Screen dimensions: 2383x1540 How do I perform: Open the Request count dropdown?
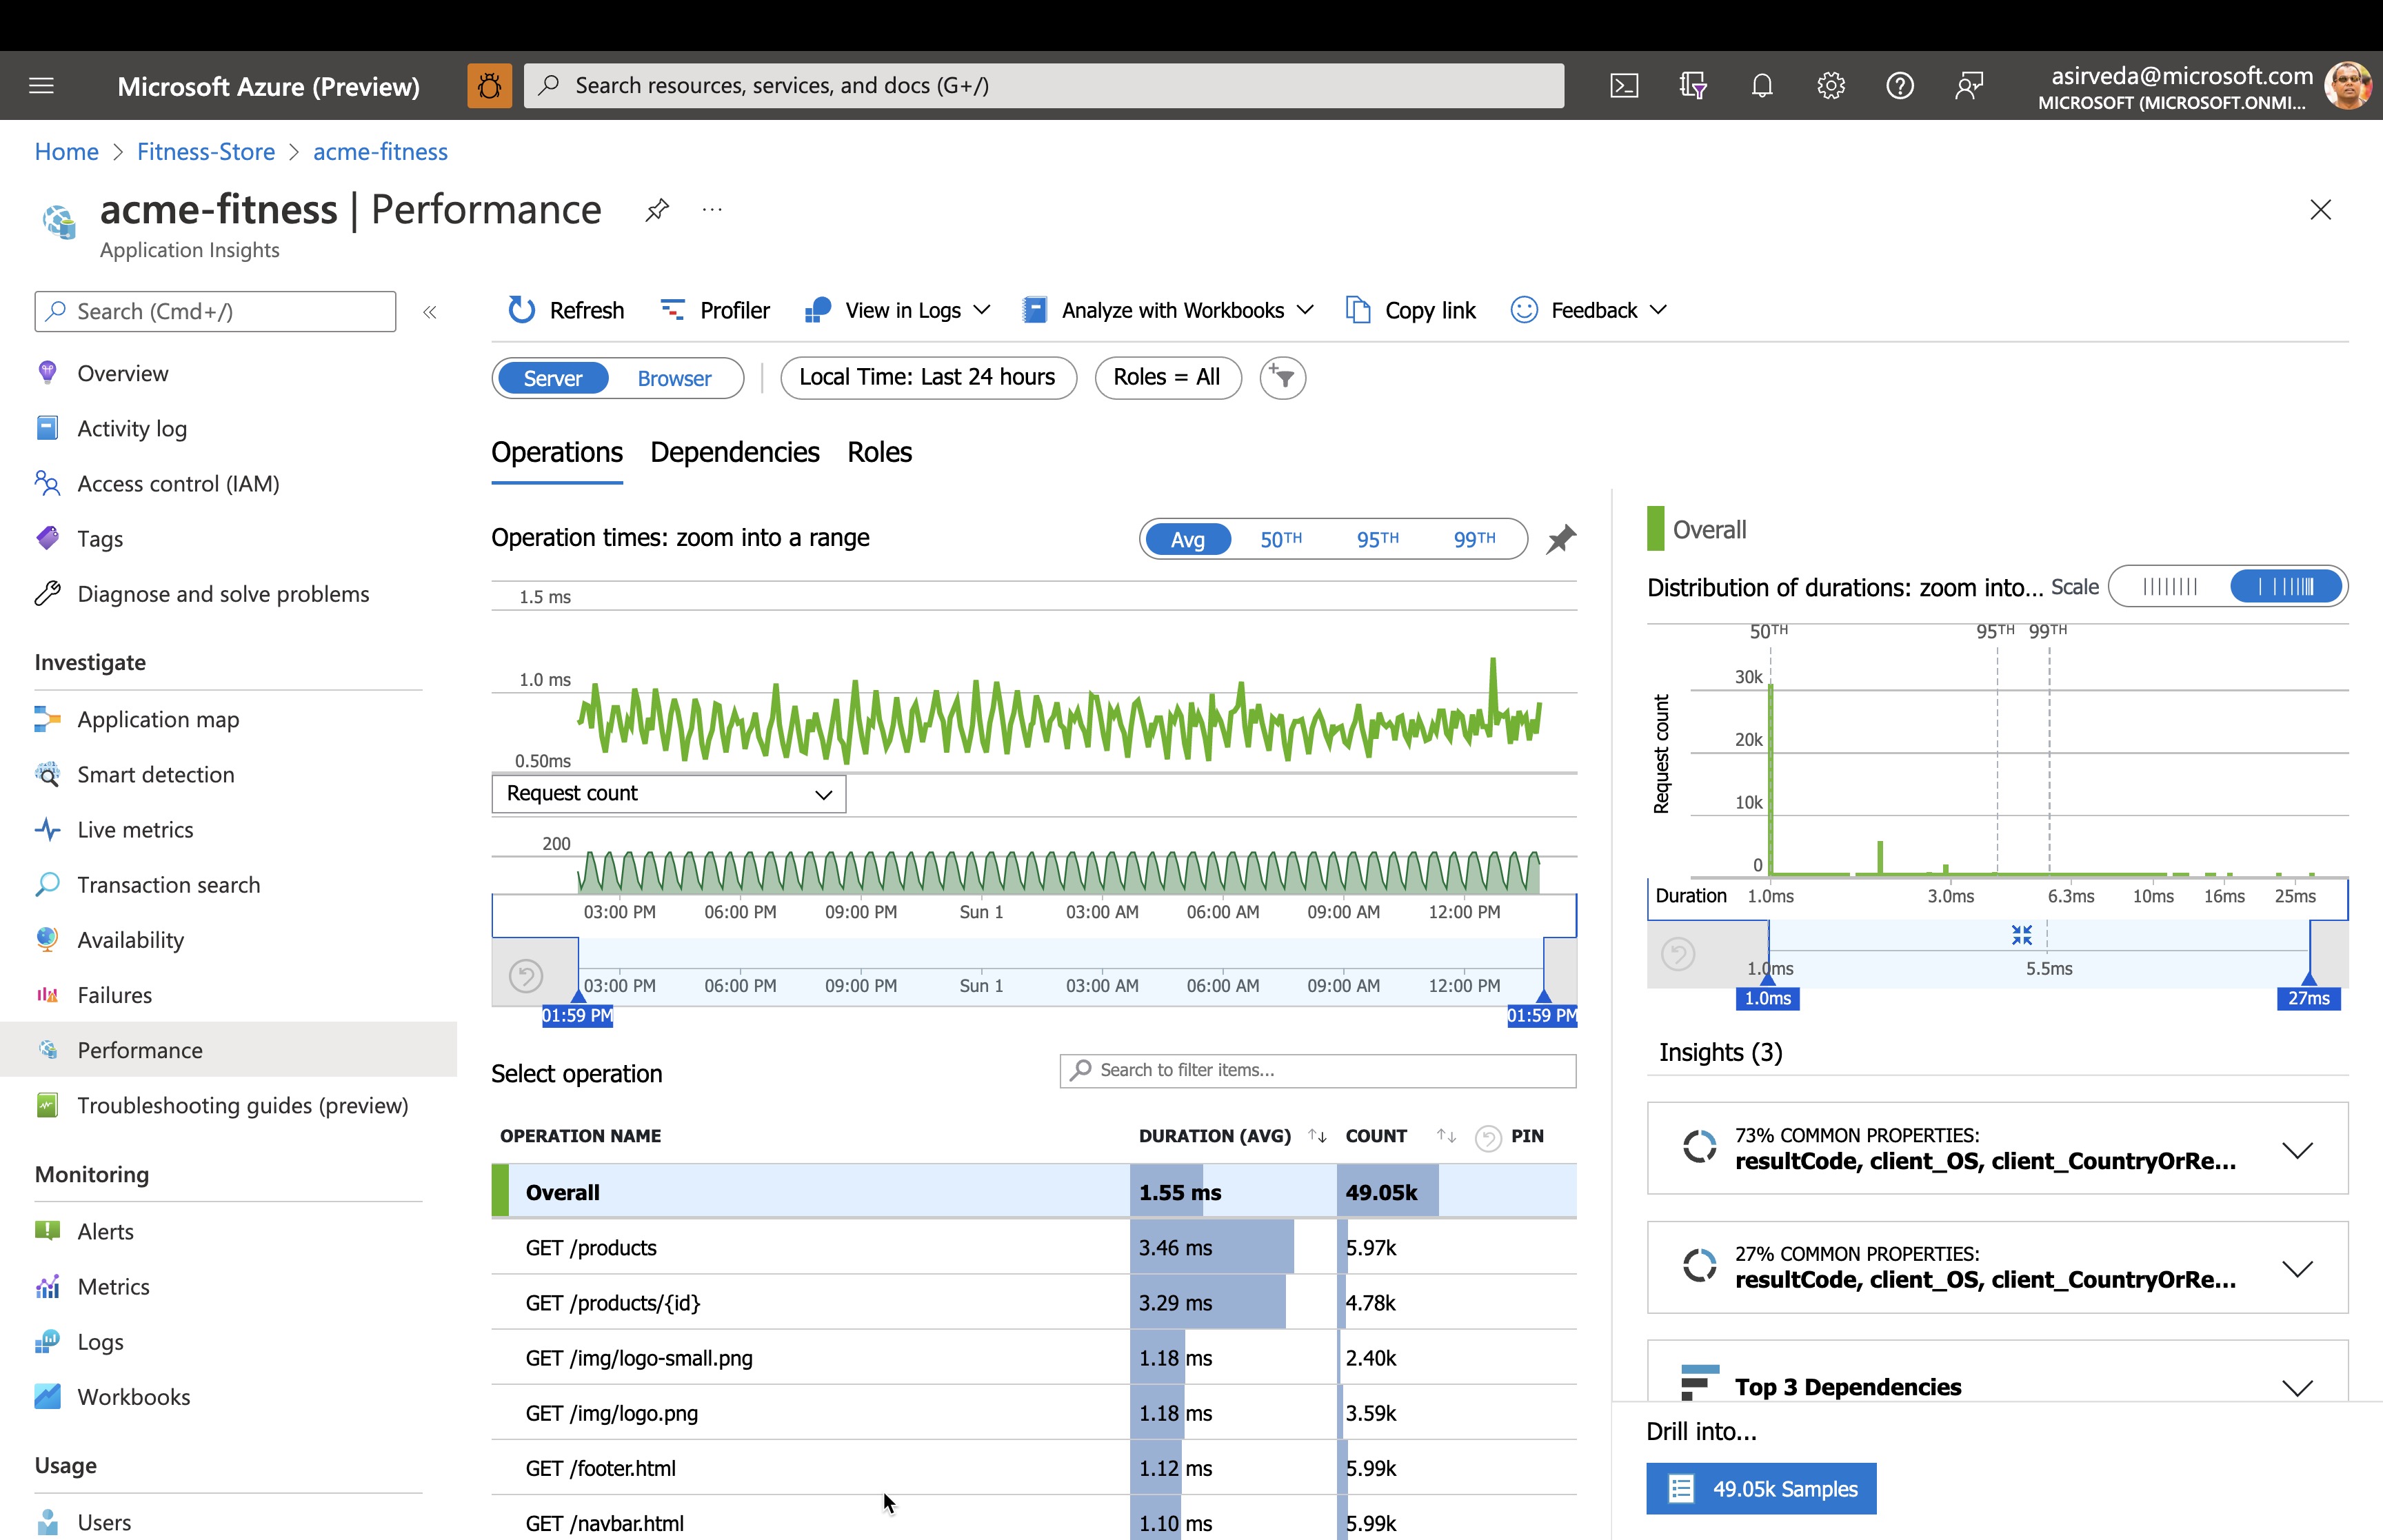[x=668, y=794]
